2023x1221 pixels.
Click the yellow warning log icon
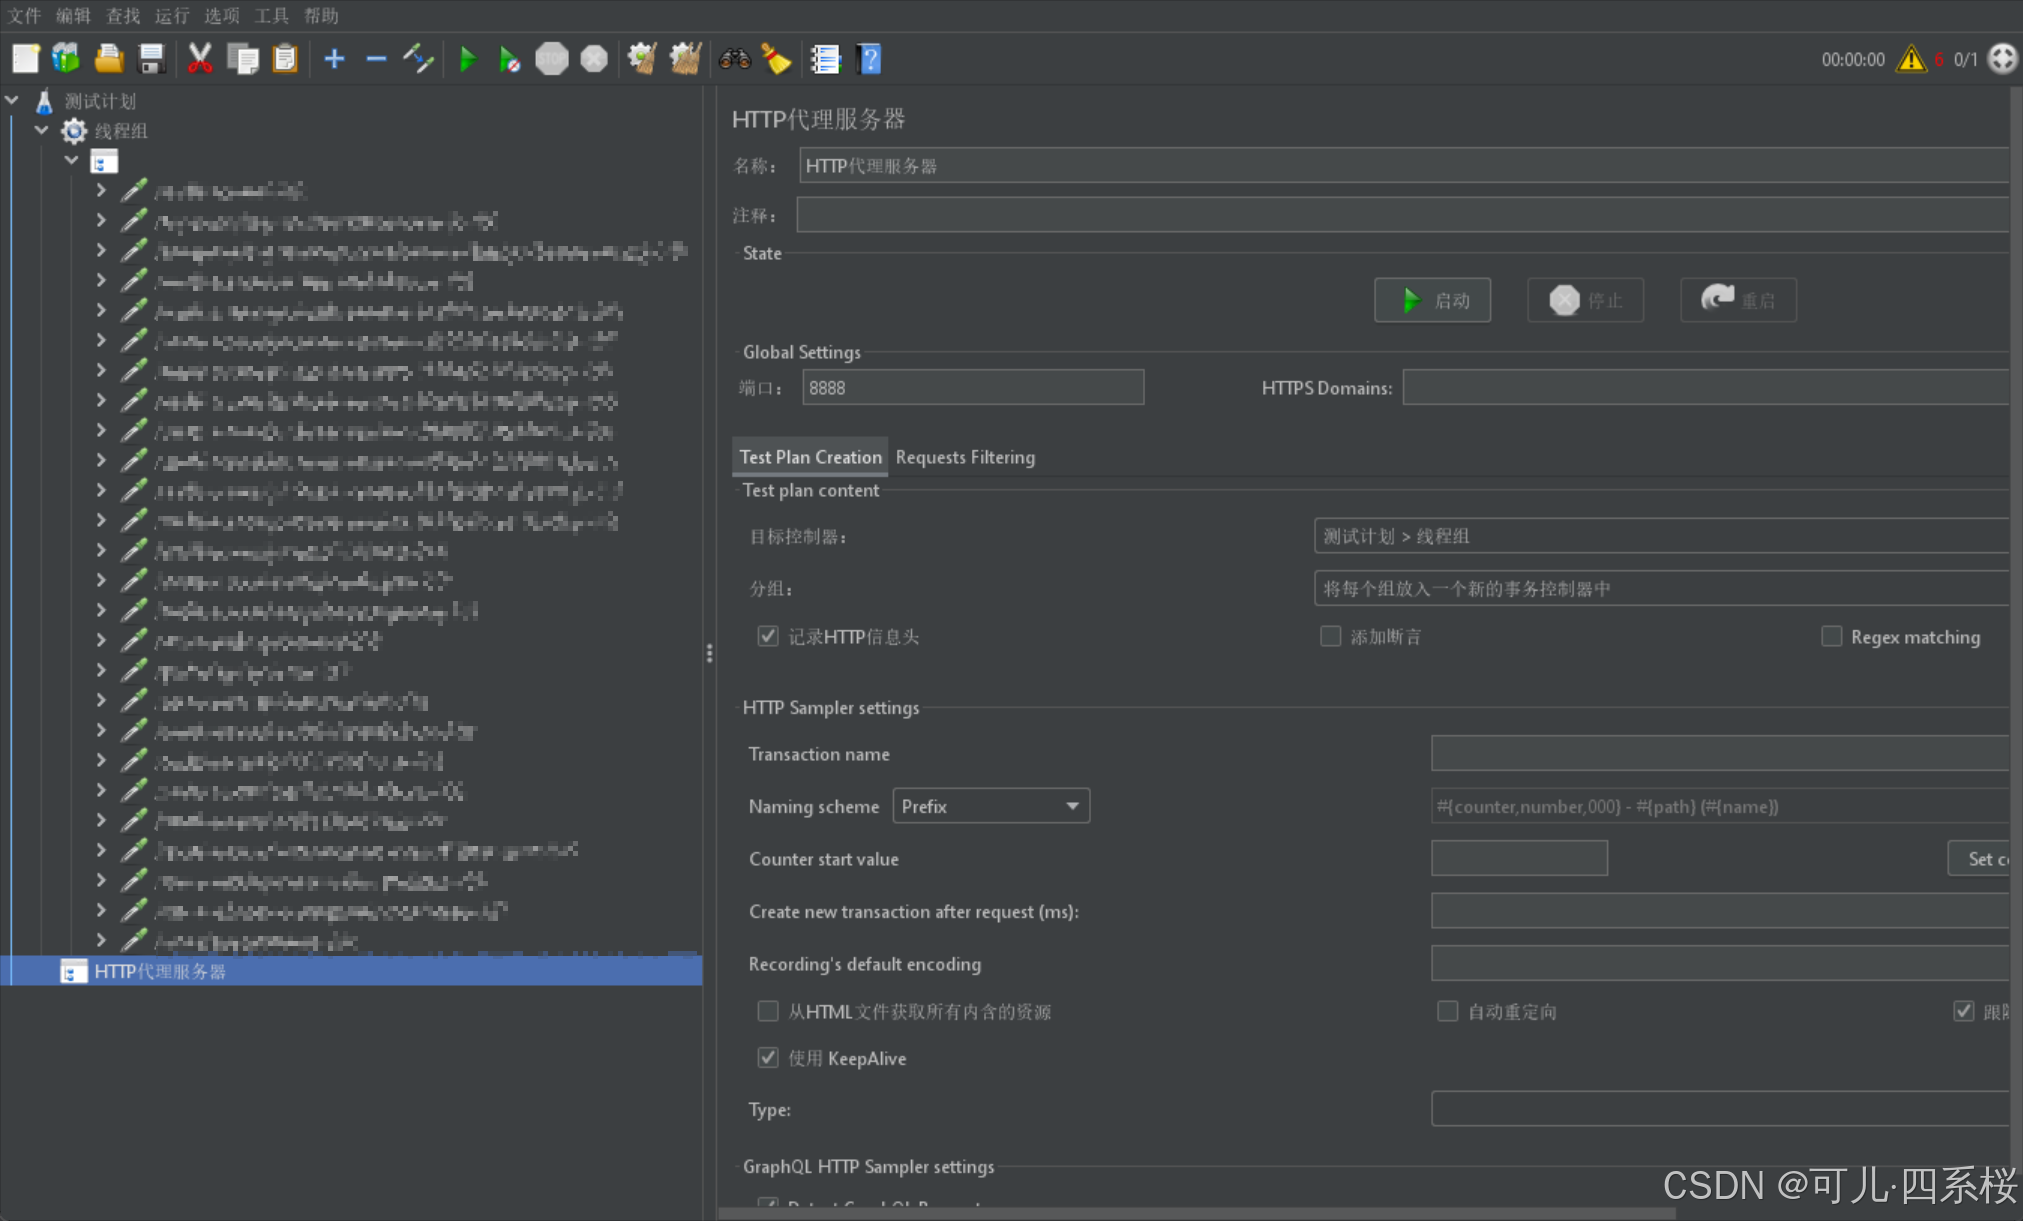coord(1911,59)
